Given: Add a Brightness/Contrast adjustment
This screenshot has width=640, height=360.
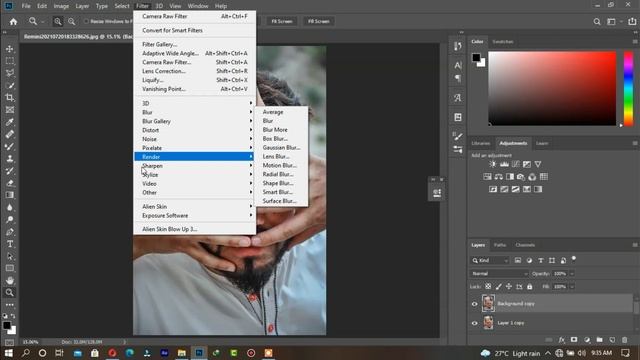Looking at the screenshot, I should click(x=493, y=164).
